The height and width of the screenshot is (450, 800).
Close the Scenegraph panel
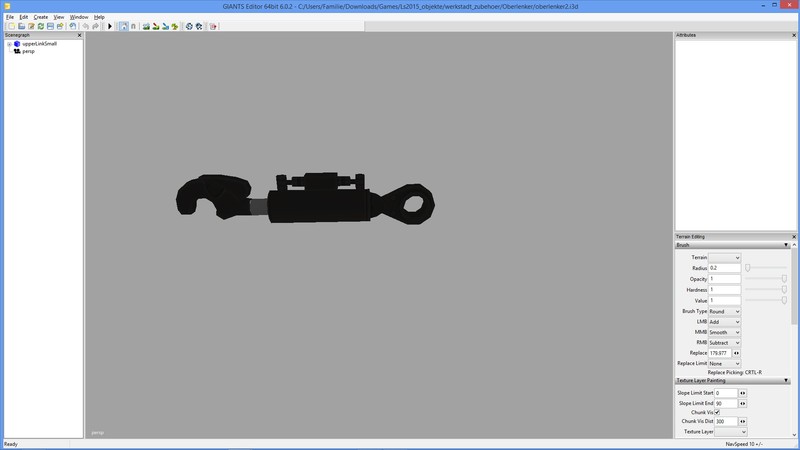[80, 35]
